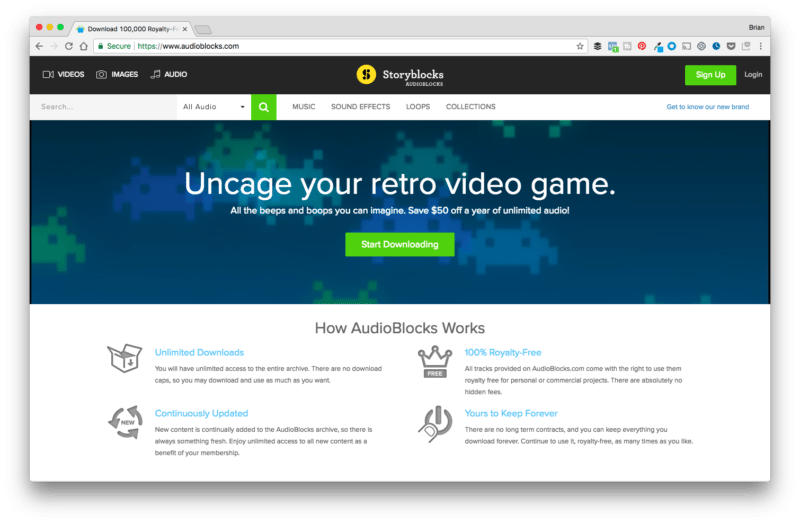
Task: Open the Sound Effects menu item
Action: (360, 107)
